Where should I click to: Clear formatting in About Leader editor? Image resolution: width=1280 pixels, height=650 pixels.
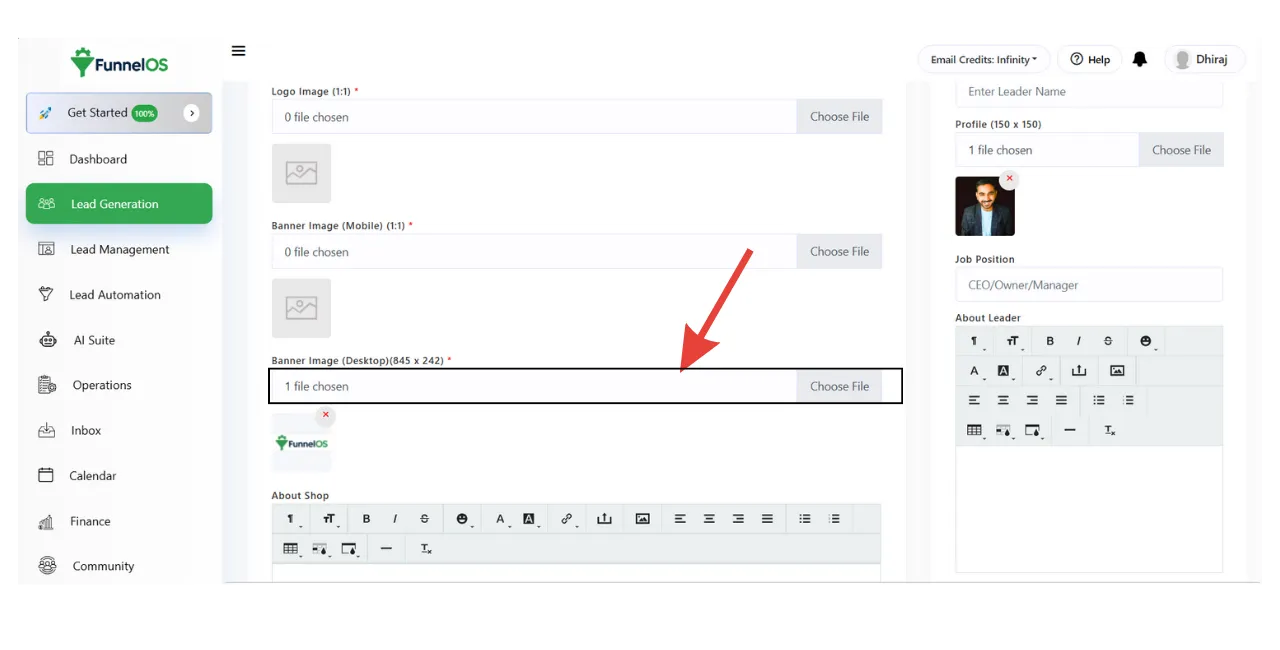pyautogui.click(x=1109, y=430)
